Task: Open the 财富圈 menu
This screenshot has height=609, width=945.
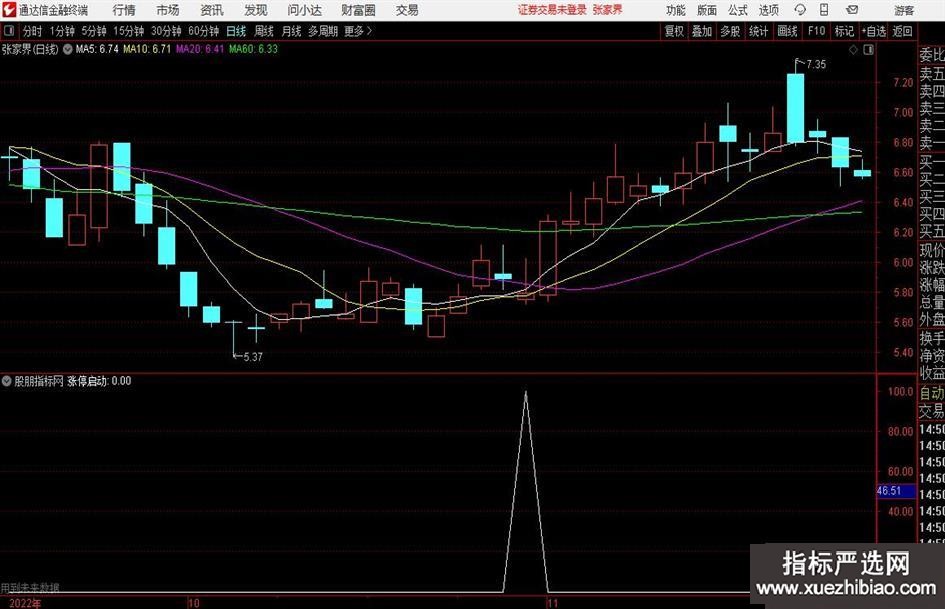Action: coord(358,10)
